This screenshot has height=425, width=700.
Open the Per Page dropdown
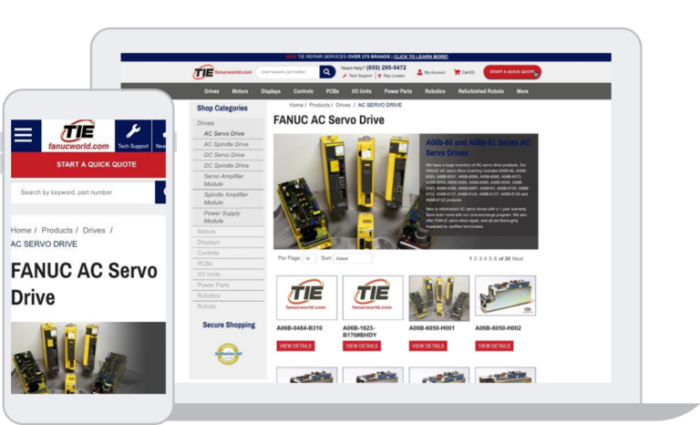[x=309, y=258]
